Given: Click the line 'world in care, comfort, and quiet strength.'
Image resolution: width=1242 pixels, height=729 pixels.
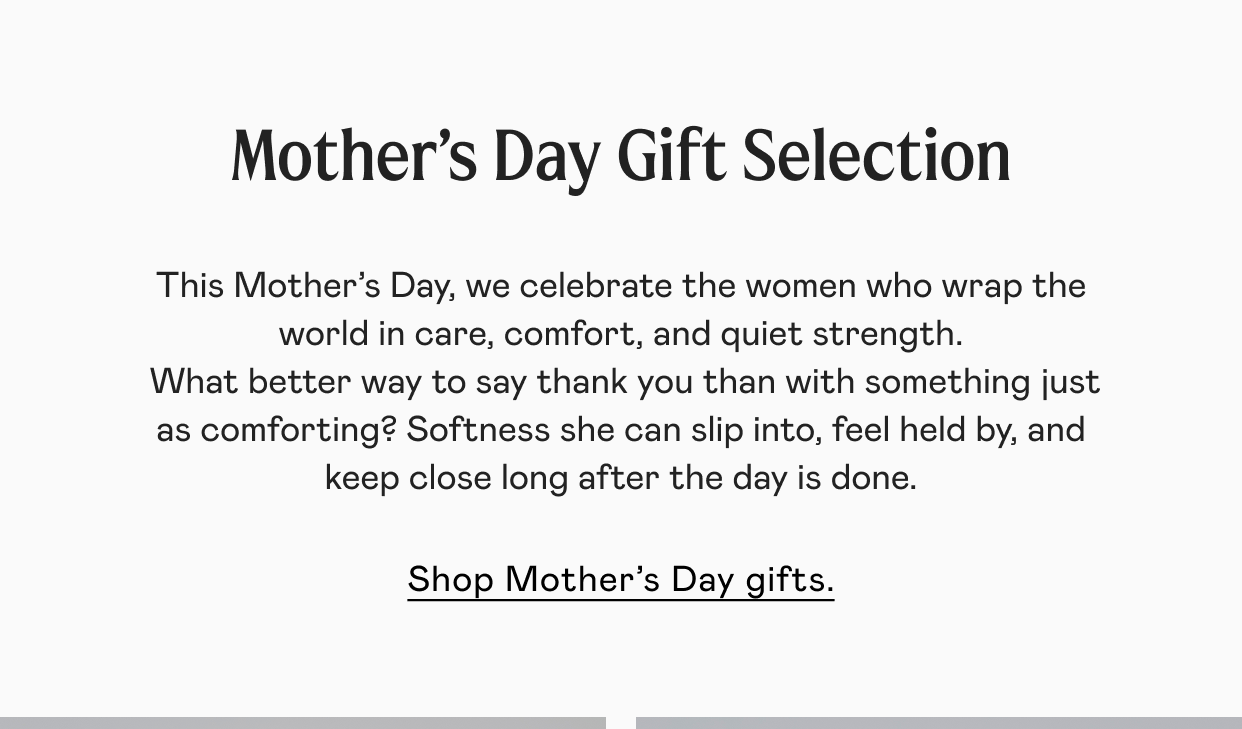Looking at the screenshot, I should [x=621, y=334].
